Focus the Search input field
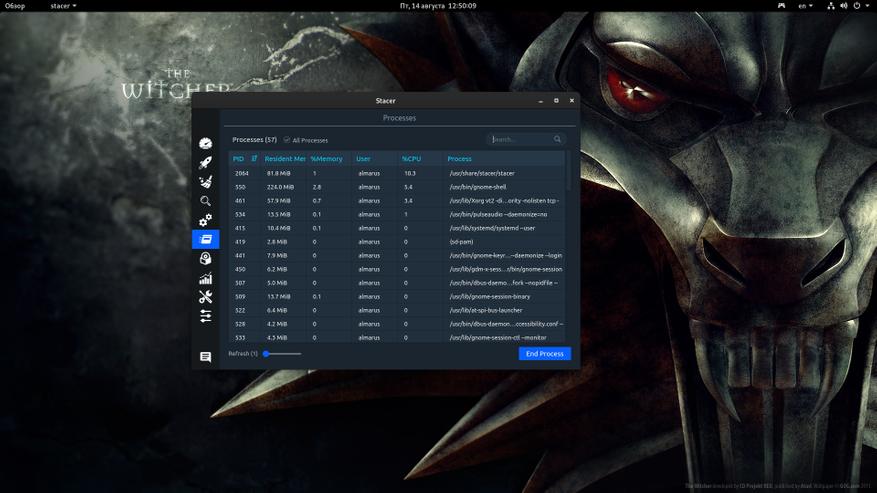This screenshot has height=493, width=877. point(525,139)
